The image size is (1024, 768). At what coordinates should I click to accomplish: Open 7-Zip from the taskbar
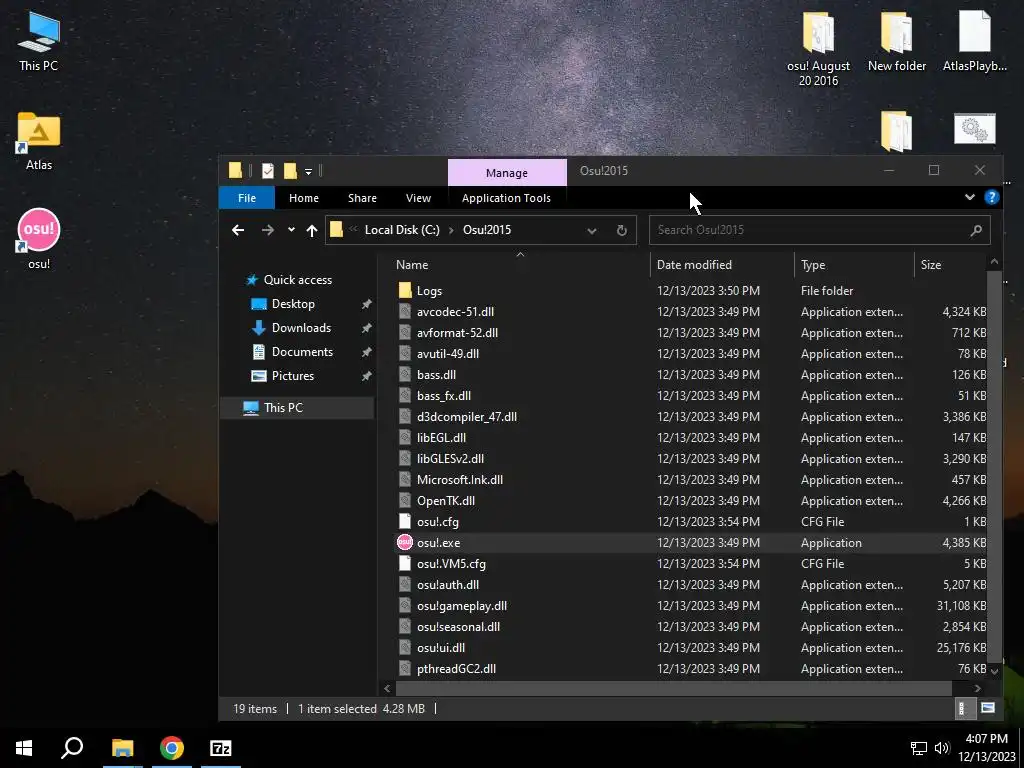(x=221, y=748)
